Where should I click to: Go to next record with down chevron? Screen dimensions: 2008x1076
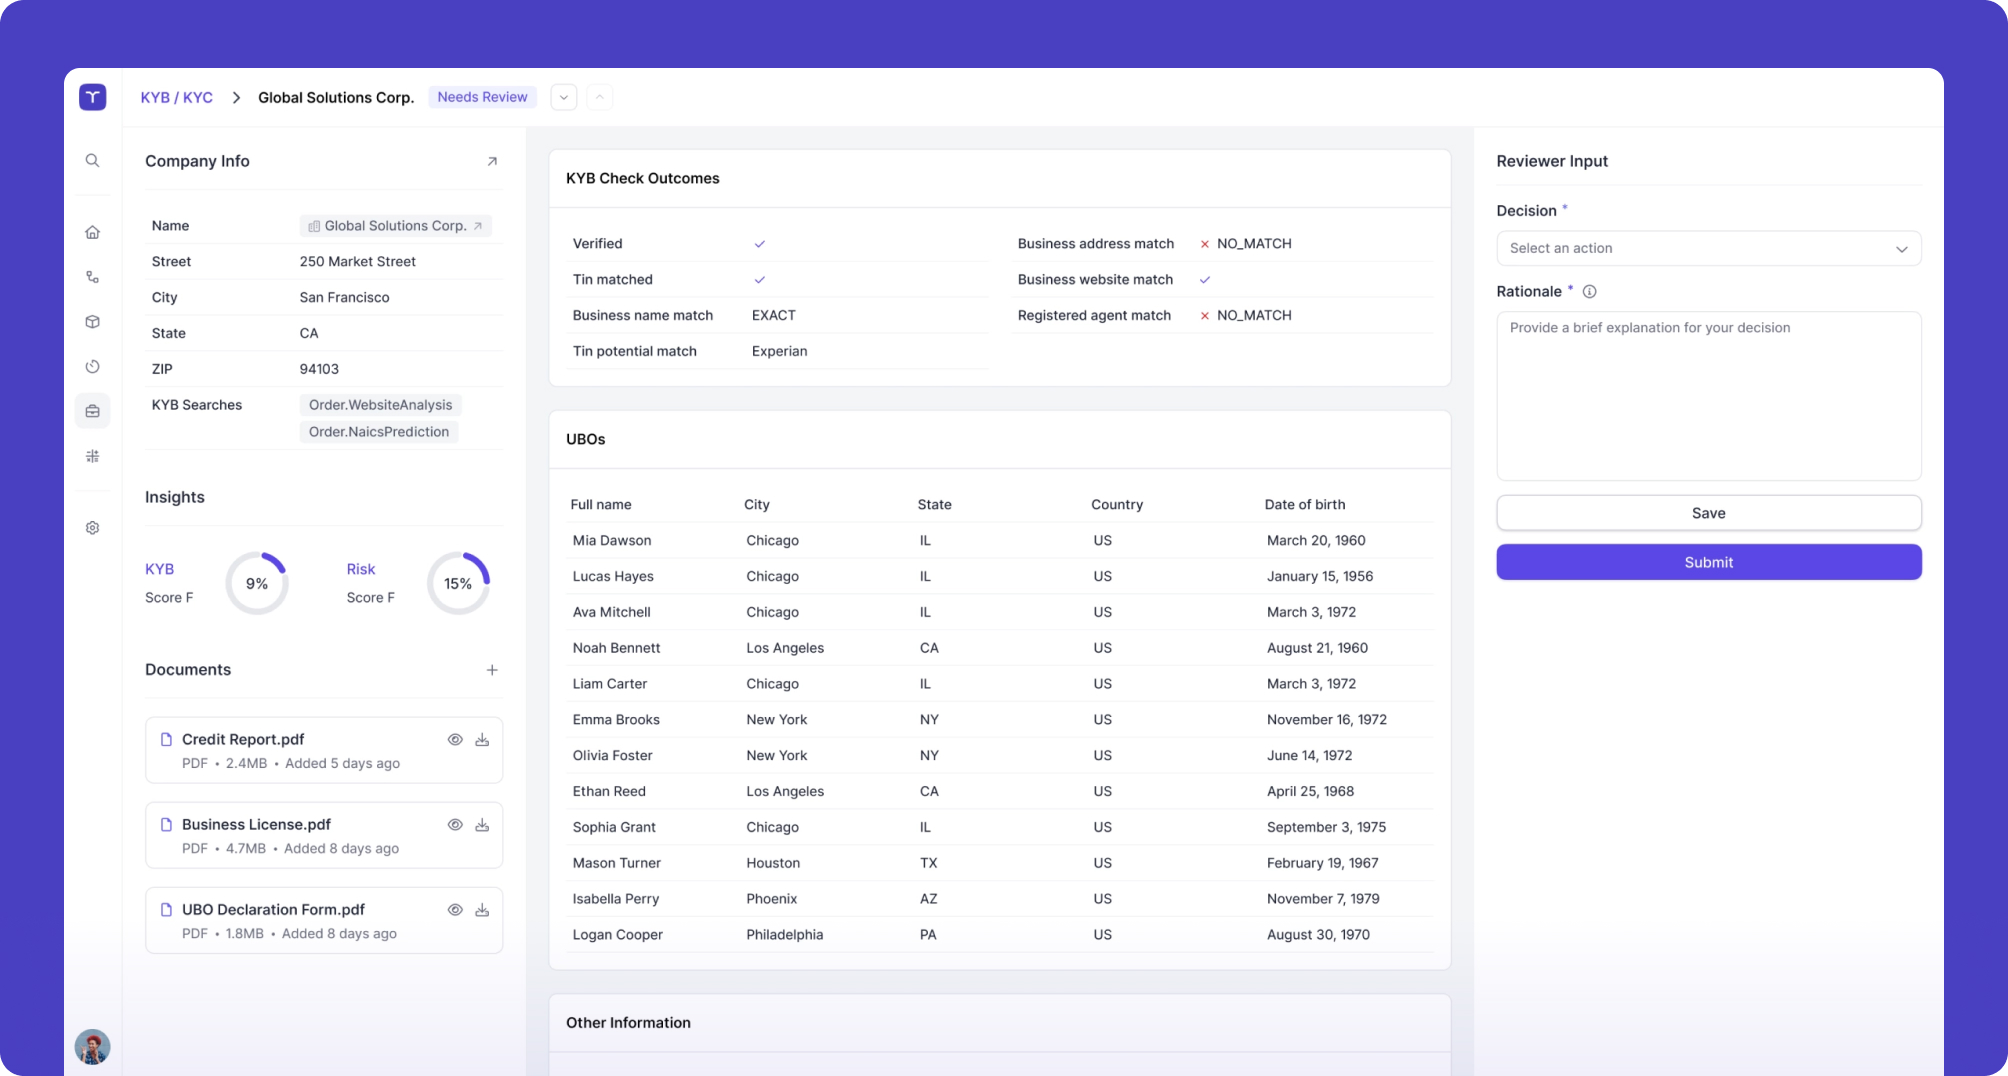[564, 97]
